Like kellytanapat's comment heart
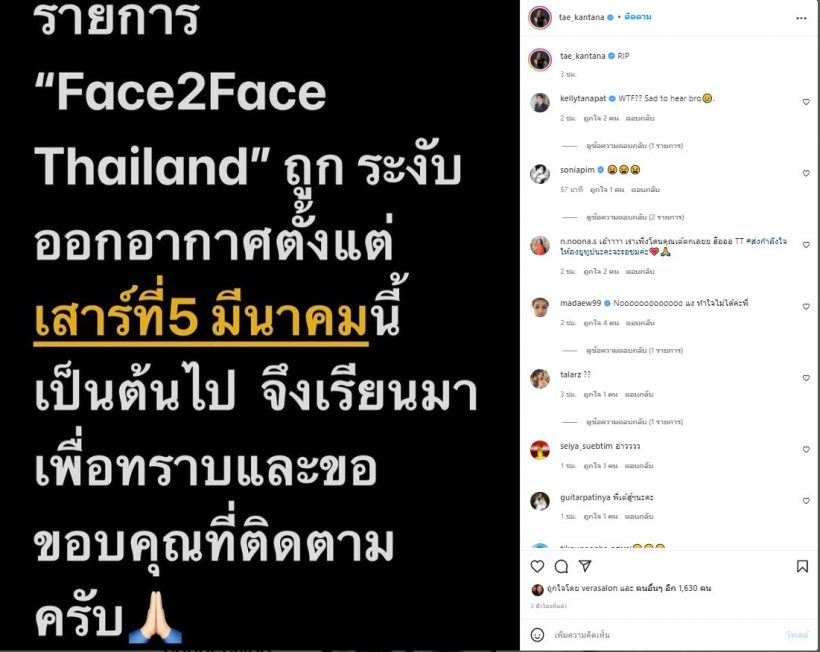This screenshot has height=652, width=820. point(806,102)
